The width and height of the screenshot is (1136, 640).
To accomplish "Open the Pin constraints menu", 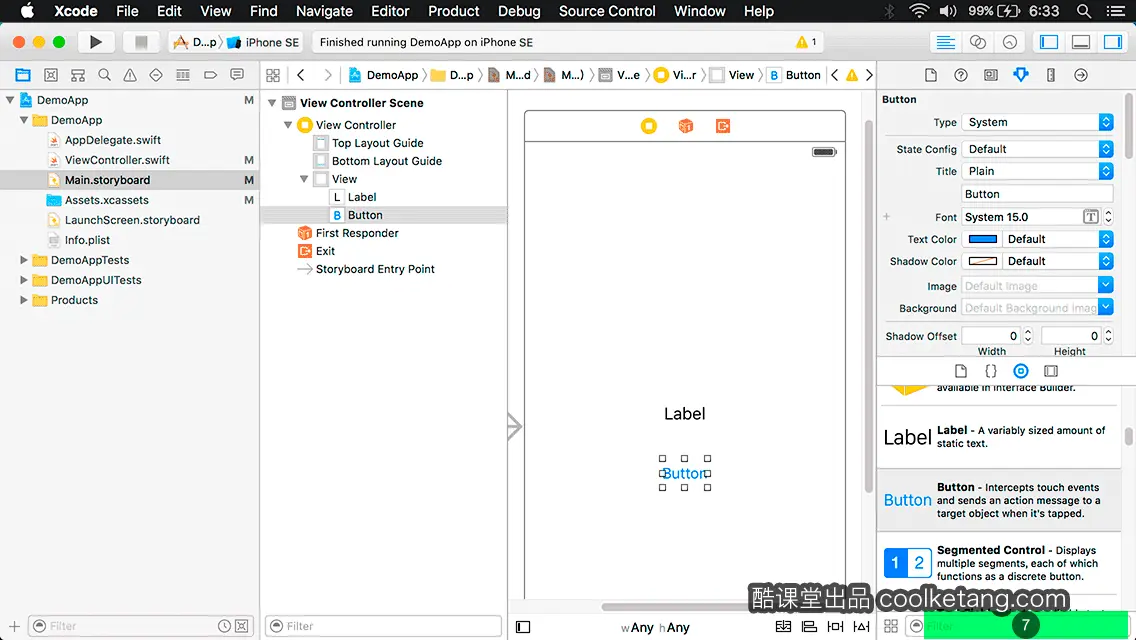I will 835,626.
